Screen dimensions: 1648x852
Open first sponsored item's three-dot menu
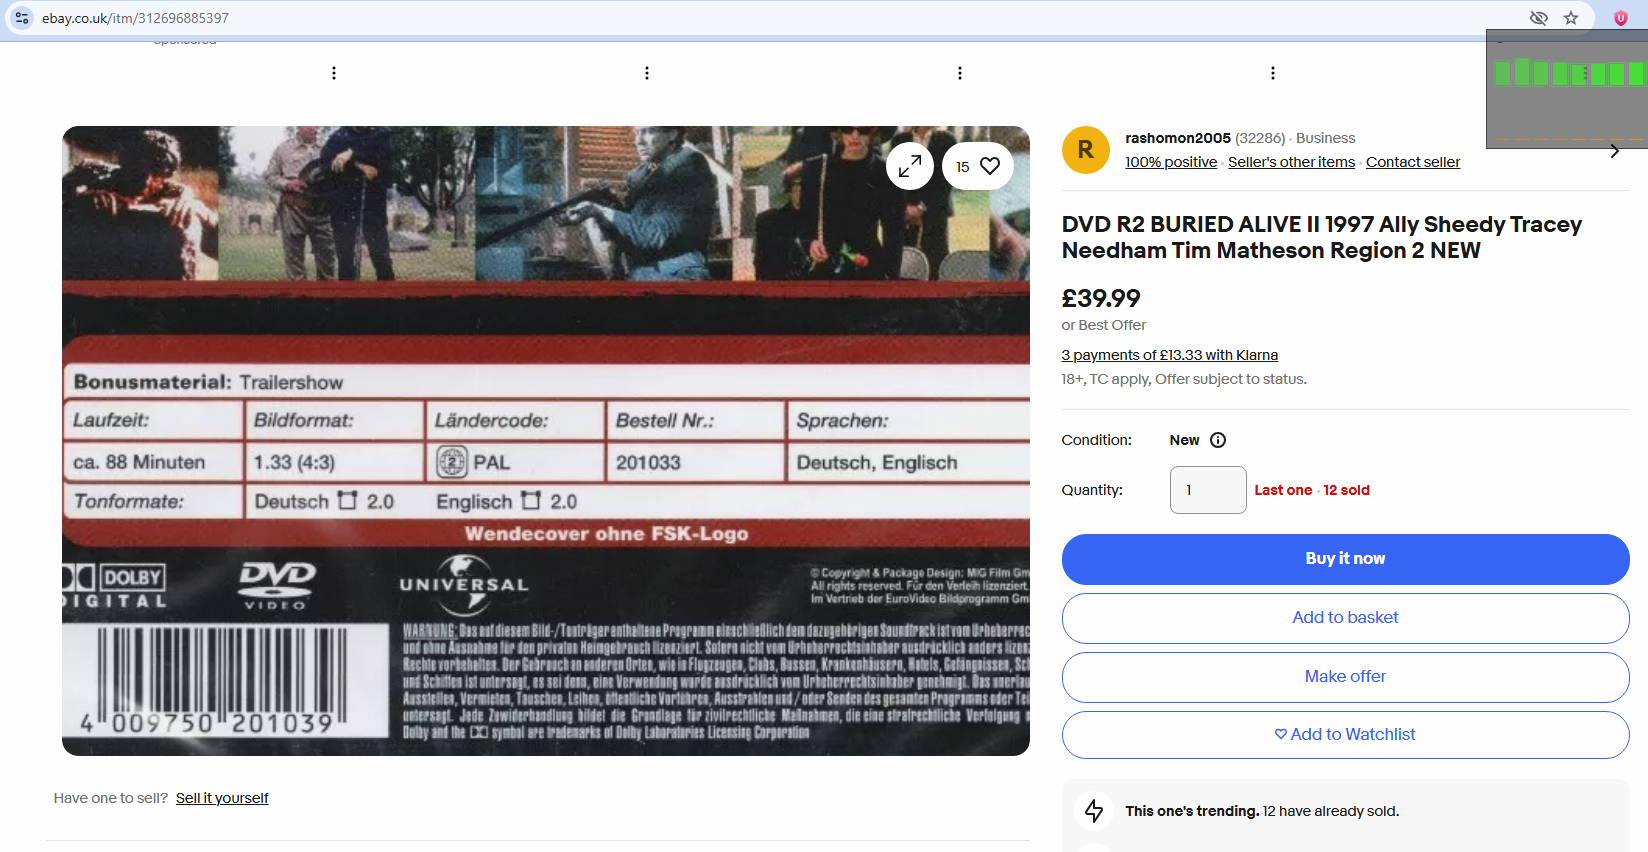334,73
